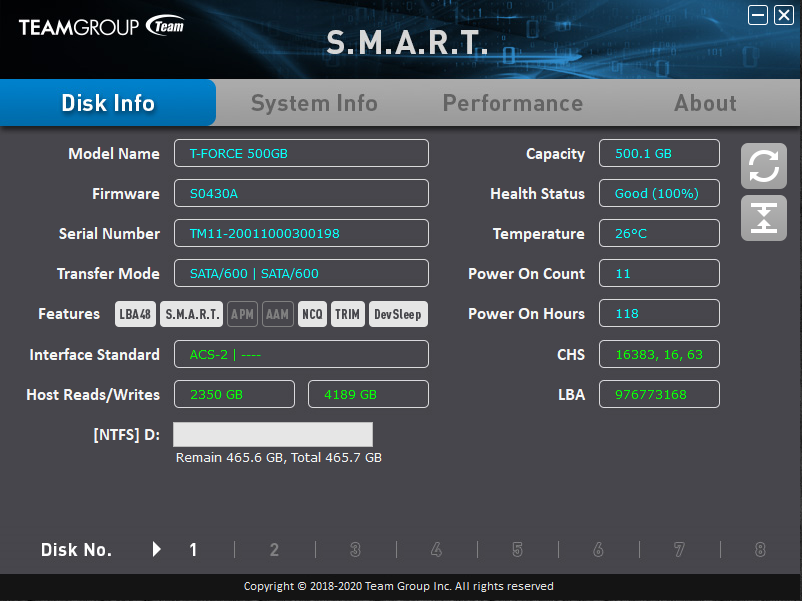Switch to the Performance tab
This screenshot has width=802, height=601.
[x=512, y=103]
